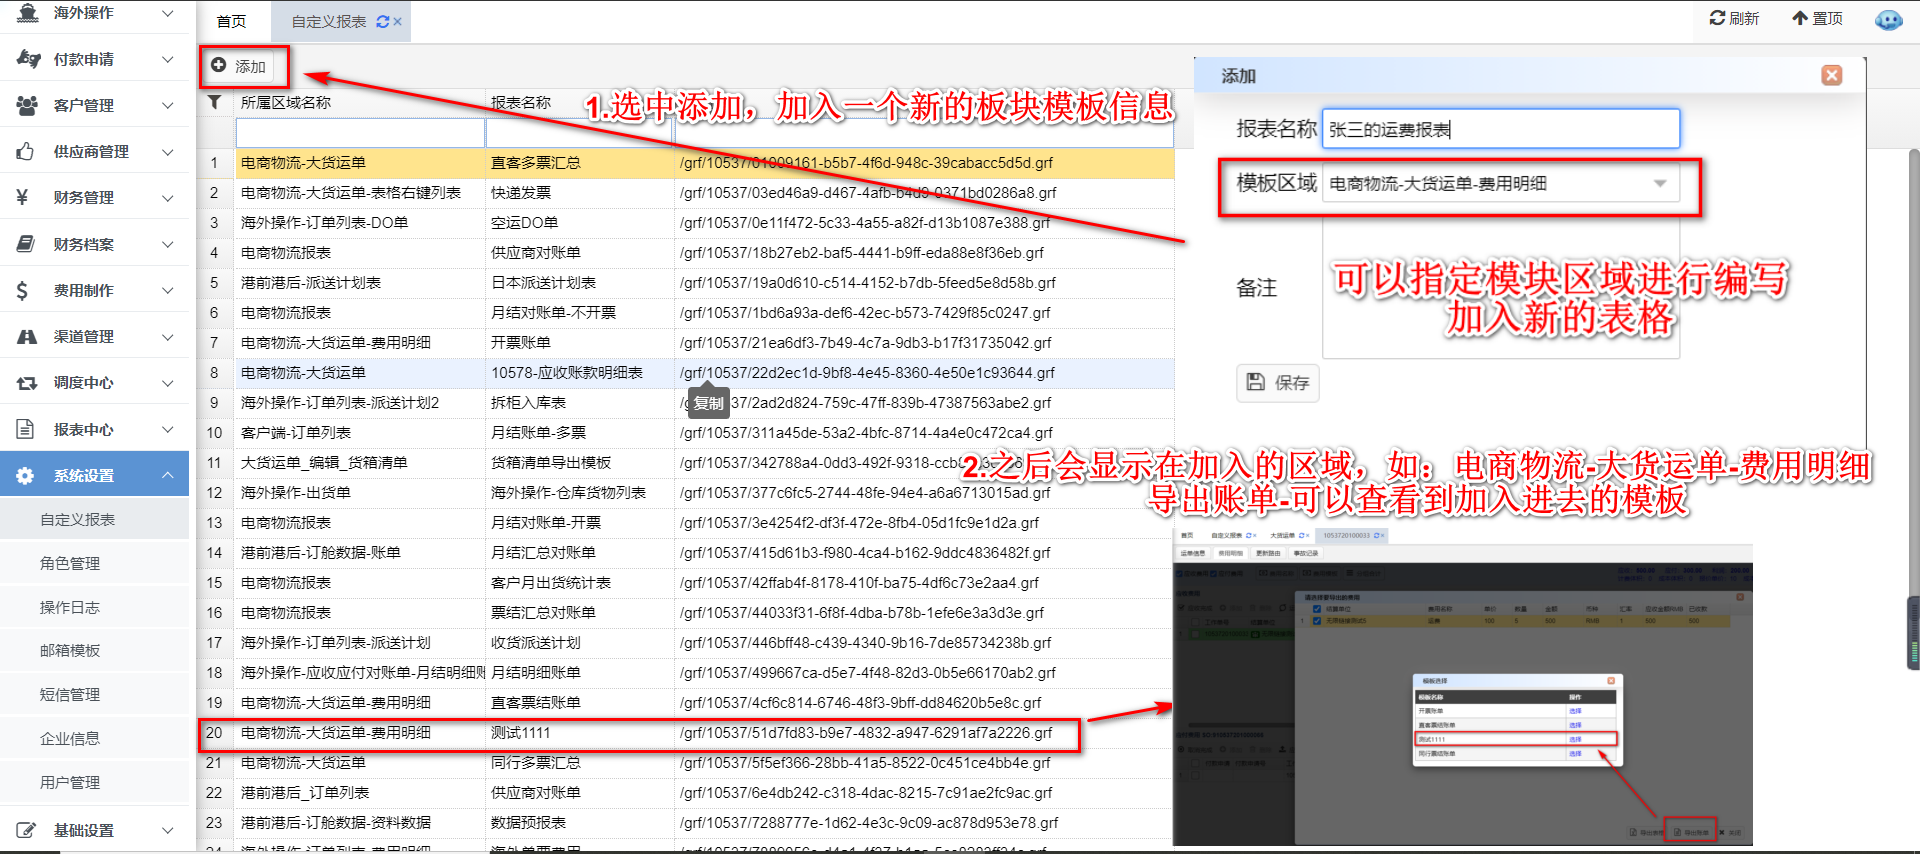Reload the 自定义报表 tab via its refresh icon
Screen dimensions: 1920x854
(382, 21)
